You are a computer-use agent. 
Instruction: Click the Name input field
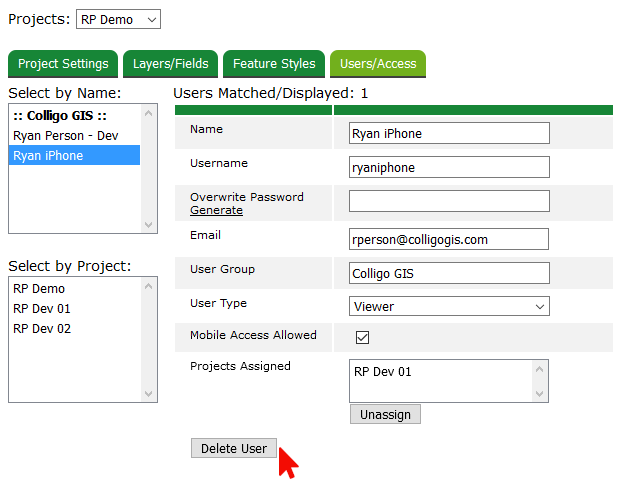coord(449,134)
